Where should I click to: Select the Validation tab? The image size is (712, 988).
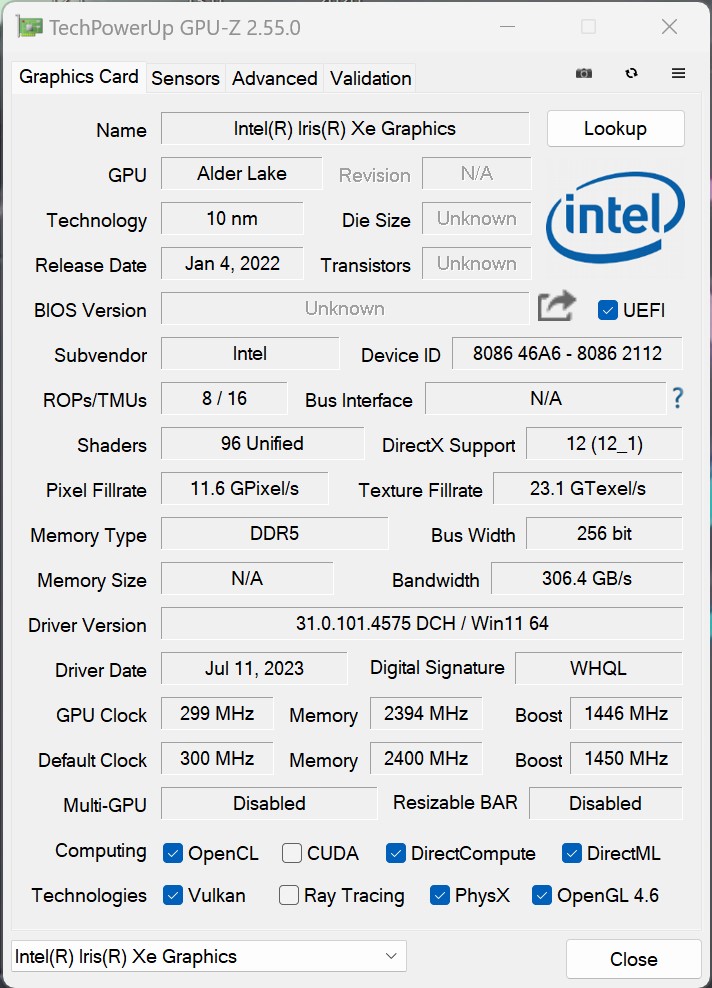[x=370, y=78]
